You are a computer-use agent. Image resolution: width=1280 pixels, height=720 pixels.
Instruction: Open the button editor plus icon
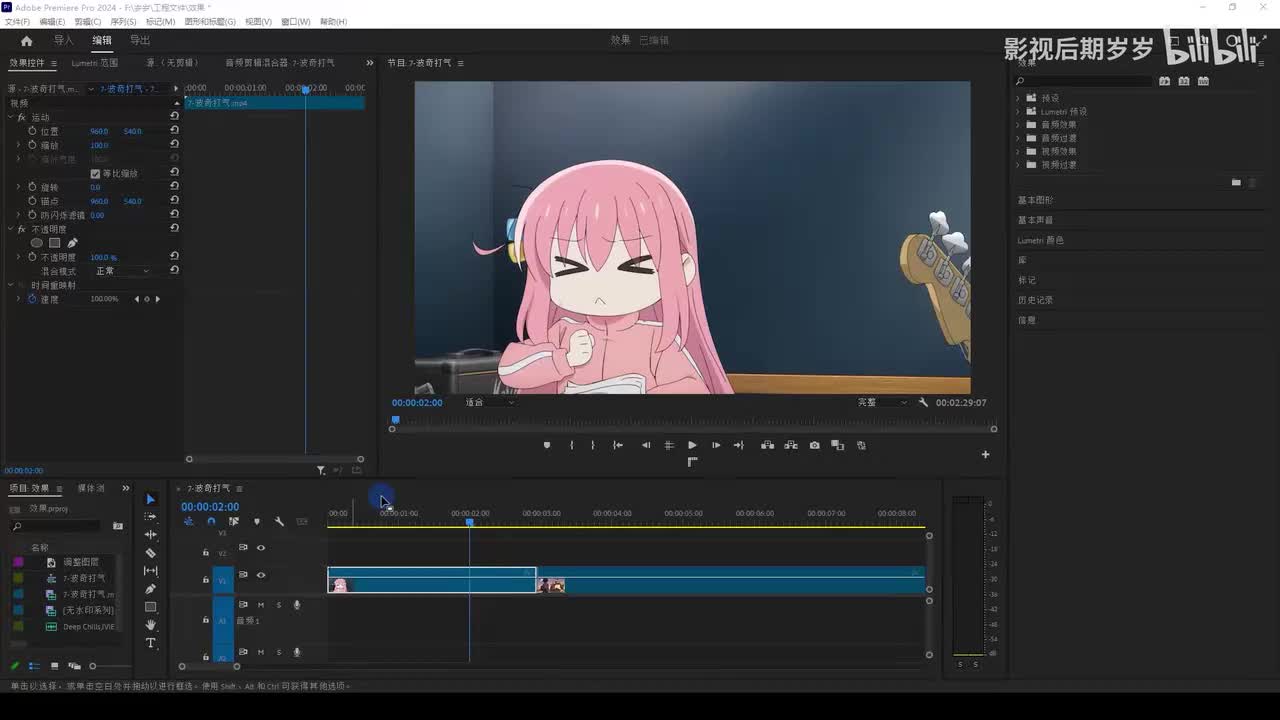(x=985, y=454)
